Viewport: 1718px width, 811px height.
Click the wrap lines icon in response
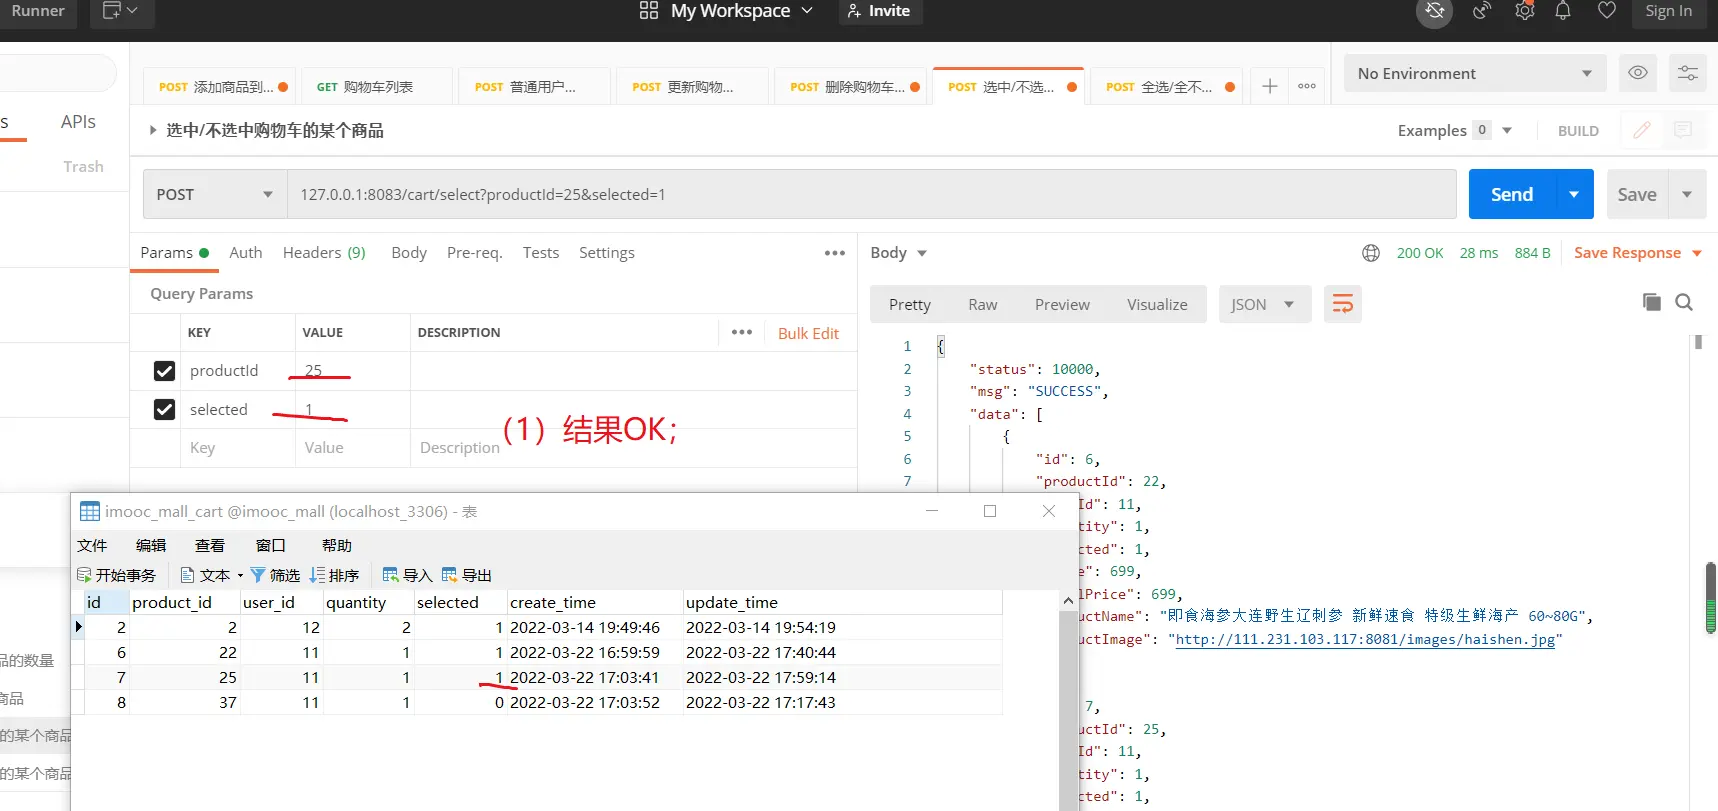click(x=1342, y=304)
